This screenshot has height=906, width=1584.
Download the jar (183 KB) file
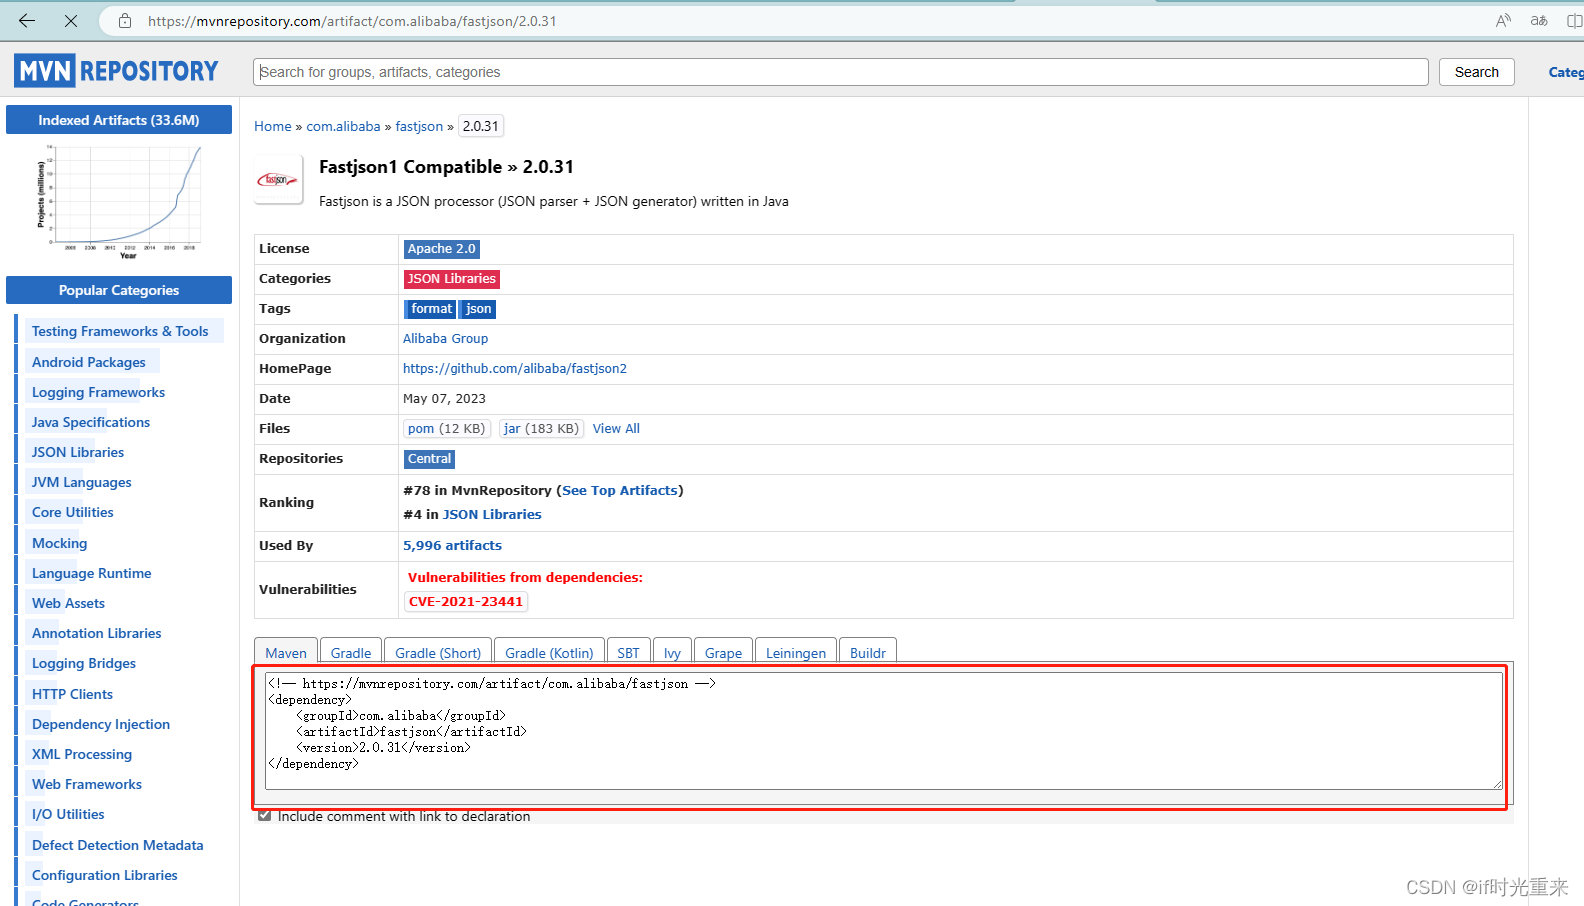pos(541,429)
